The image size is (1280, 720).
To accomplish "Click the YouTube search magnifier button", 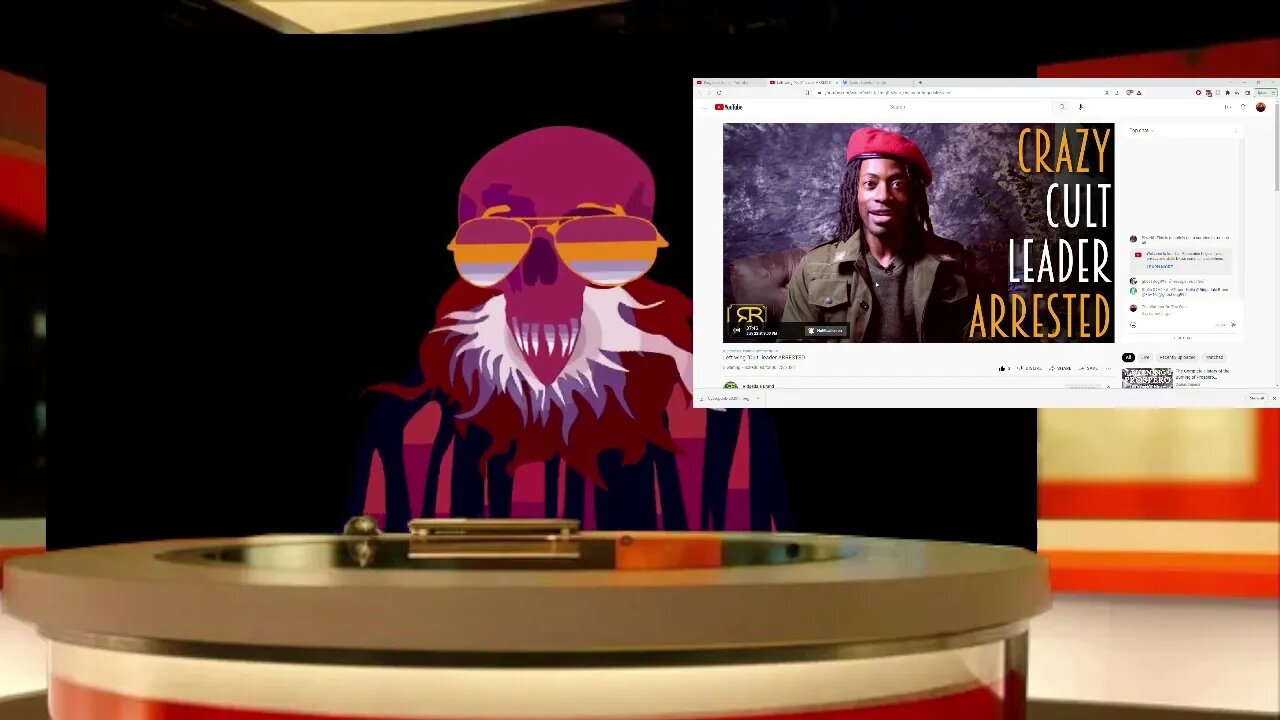I will coord(1062,107).
